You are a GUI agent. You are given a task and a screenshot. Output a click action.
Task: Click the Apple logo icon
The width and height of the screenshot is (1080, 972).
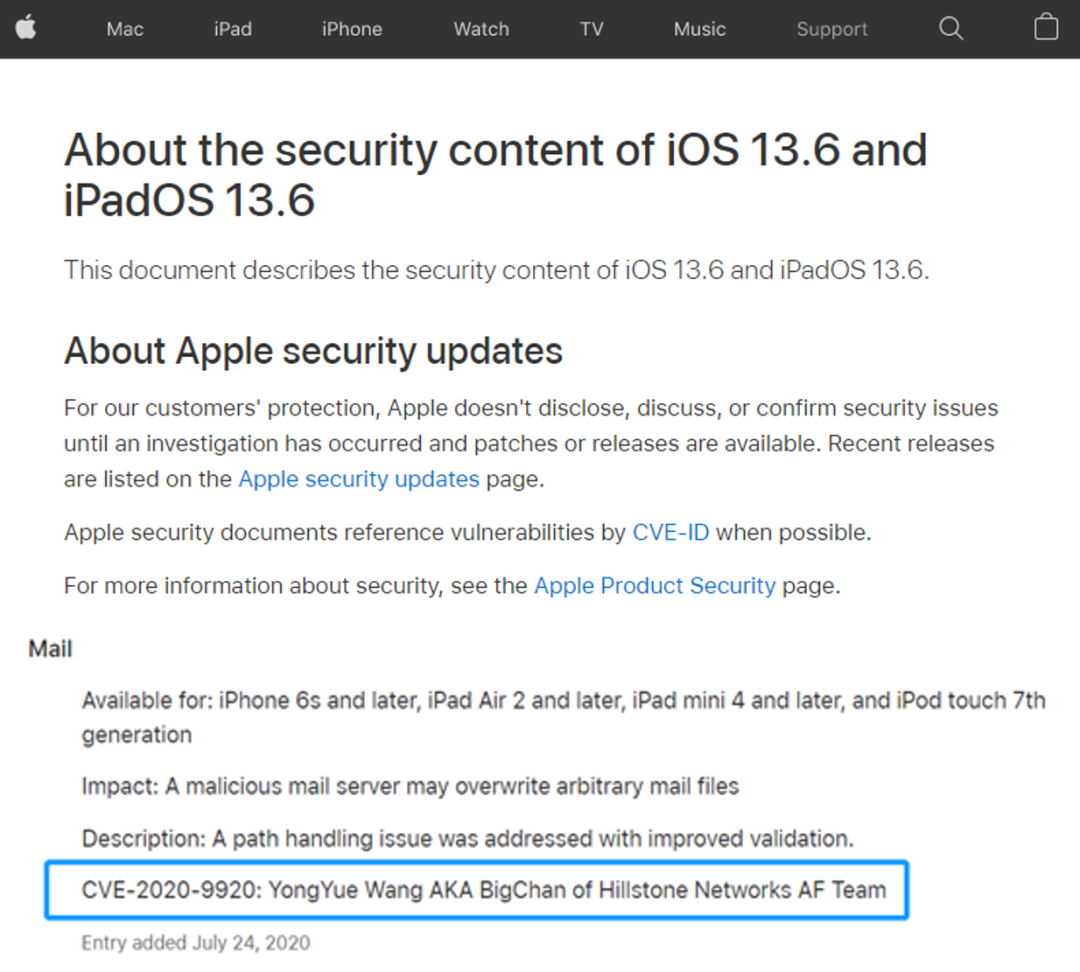click(x=26, y=28)
